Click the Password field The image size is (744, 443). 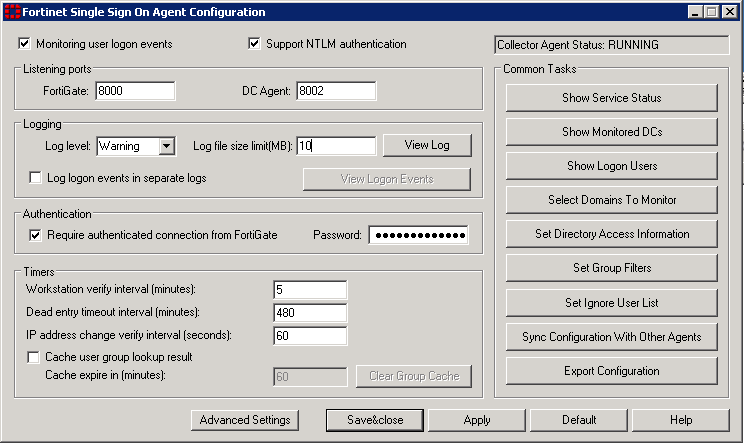pyautogui.click(x=418, y=235)
